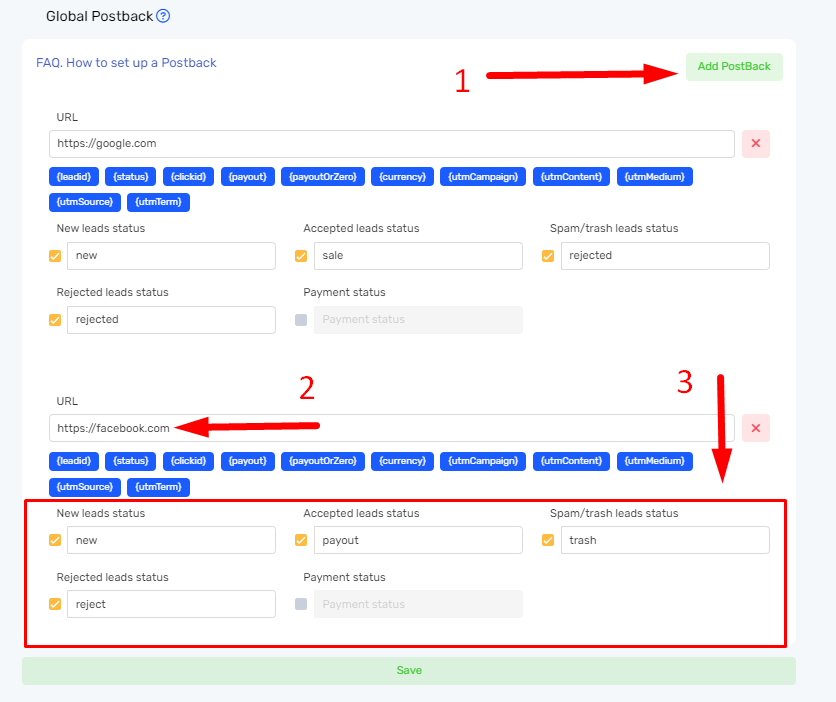836x702 pixels.
Task: Add {currency} tag to second postback URL
Action: click(x=402, y=461)
